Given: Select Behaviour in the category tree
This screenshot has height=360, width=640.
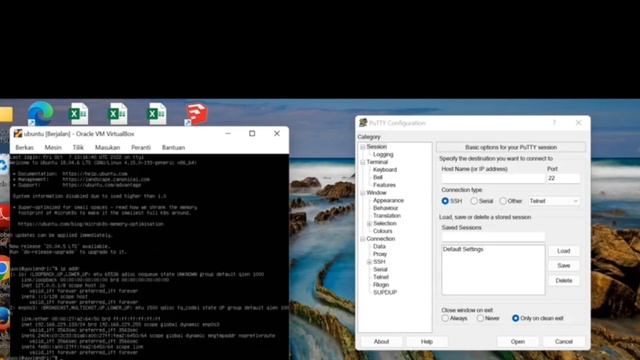Looking at the screenshot, I should [385, 208].
